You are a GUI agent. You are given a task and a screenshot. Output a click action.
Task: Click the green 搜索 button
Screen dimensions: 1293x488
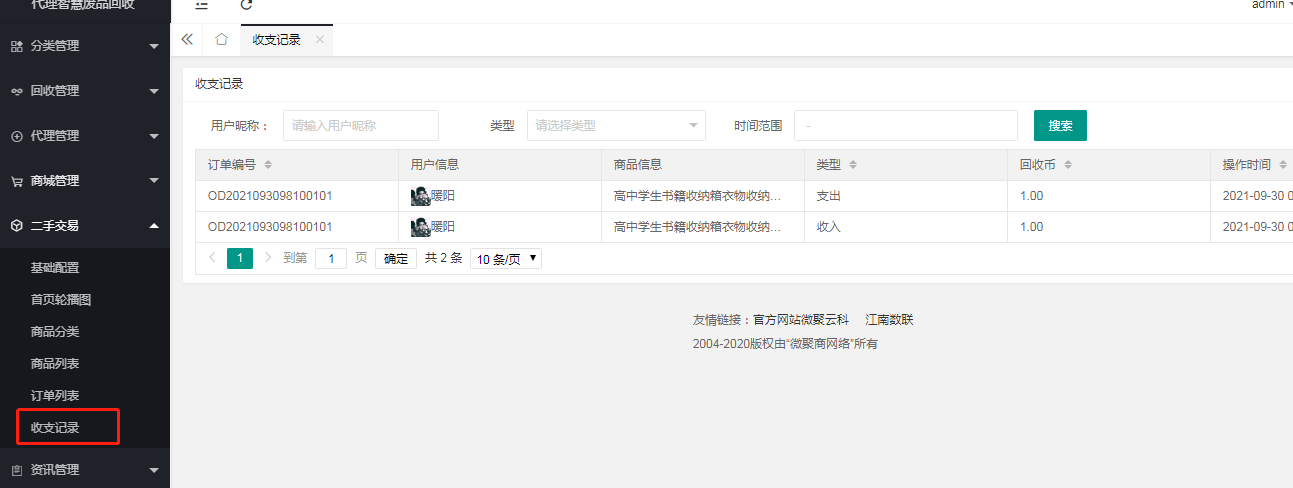(1060, 126)
